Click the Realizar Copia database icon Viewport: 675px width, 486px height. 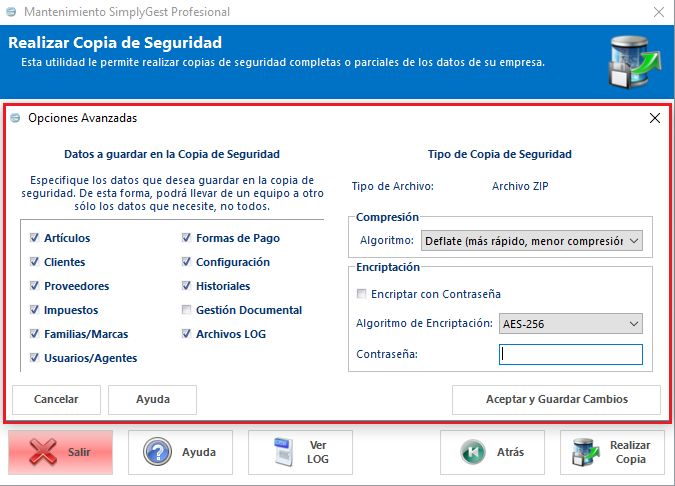tap(585, 452)
